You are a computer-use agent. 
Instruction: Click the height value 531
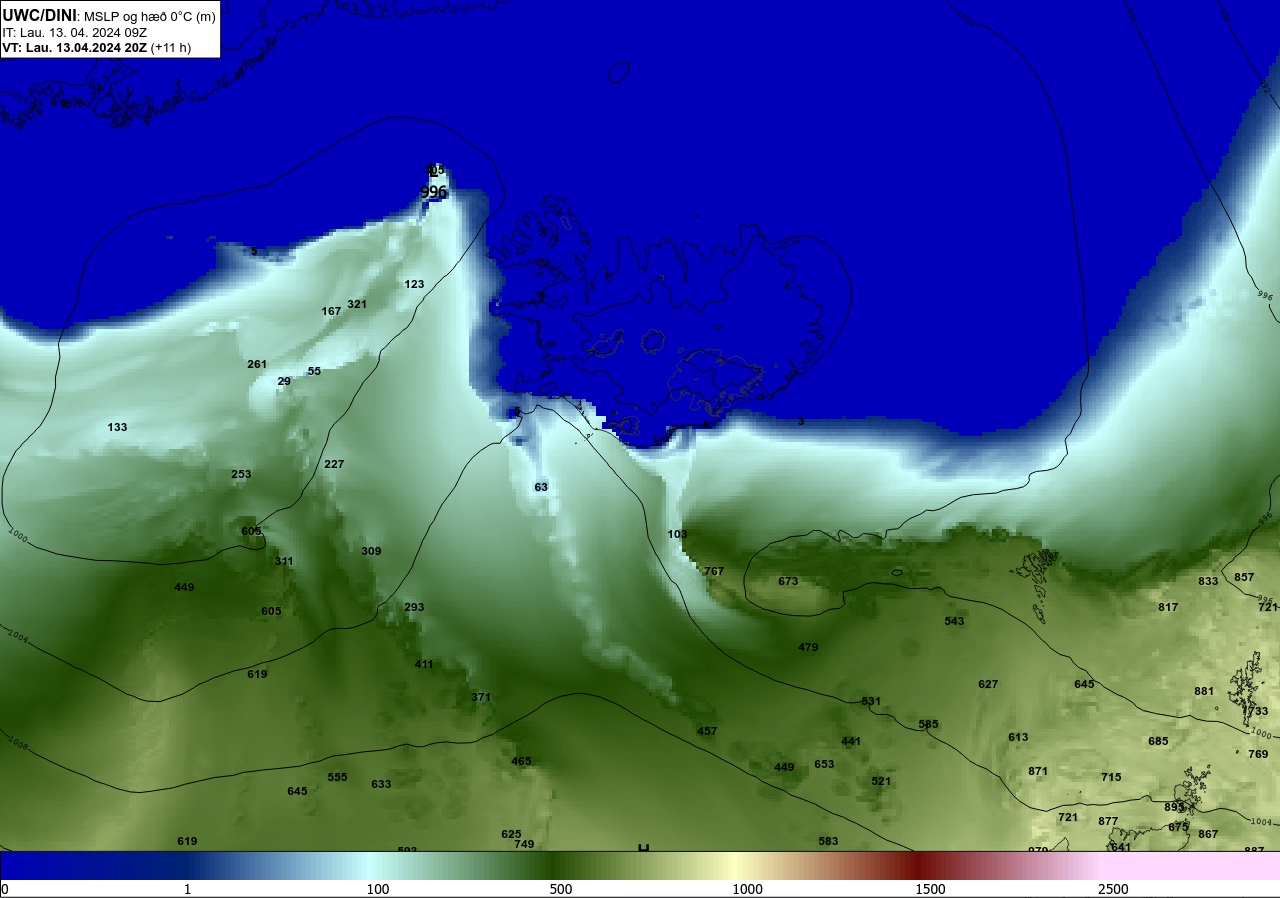[x=871, y=701]
